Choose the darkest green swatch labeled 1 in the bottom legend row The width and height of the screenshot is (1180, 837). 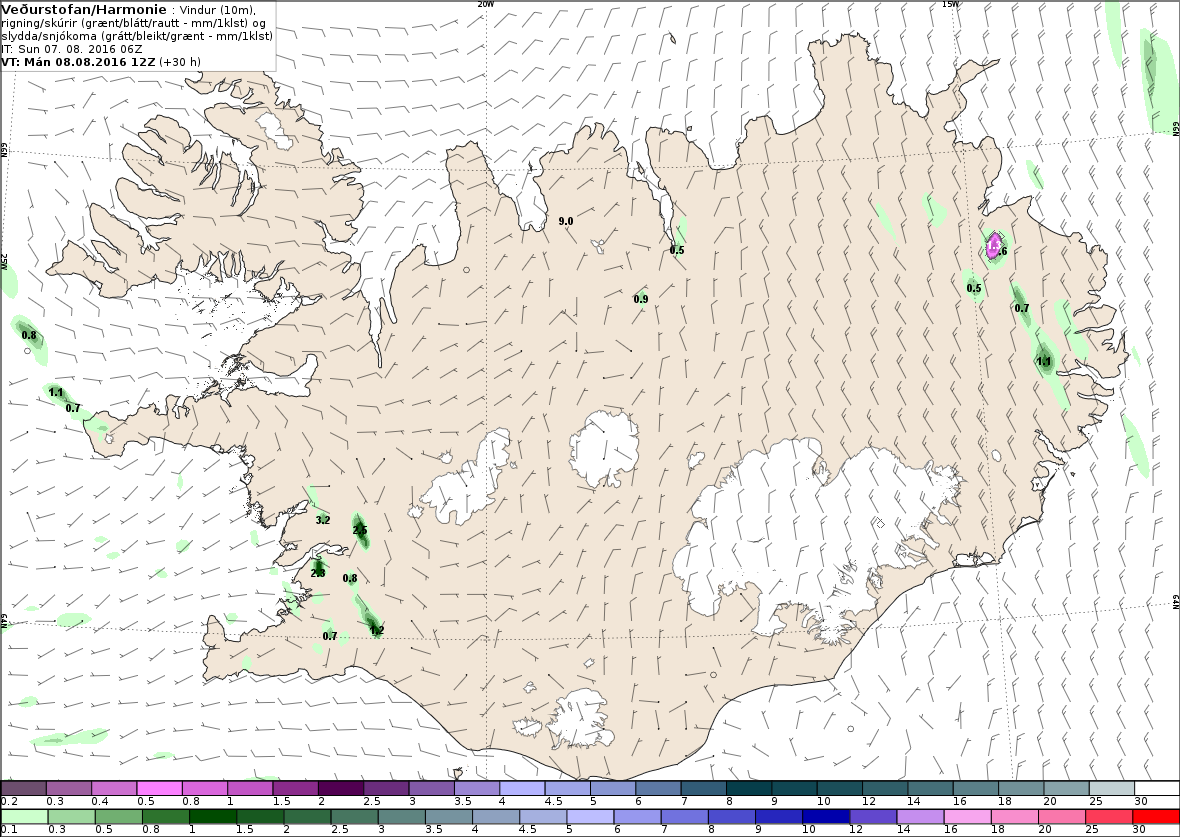click(x=212, y=816)
